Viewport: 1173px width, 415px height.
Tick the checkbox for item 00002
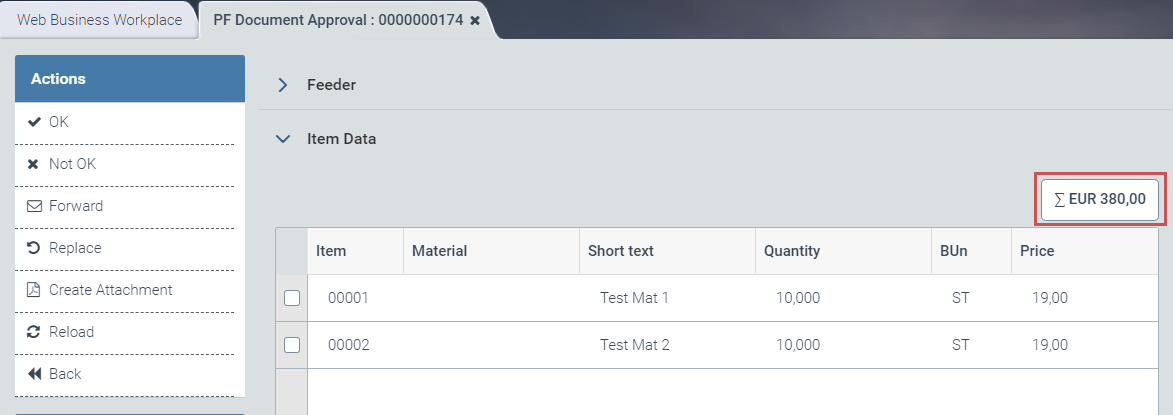click(x=292, y=345)
